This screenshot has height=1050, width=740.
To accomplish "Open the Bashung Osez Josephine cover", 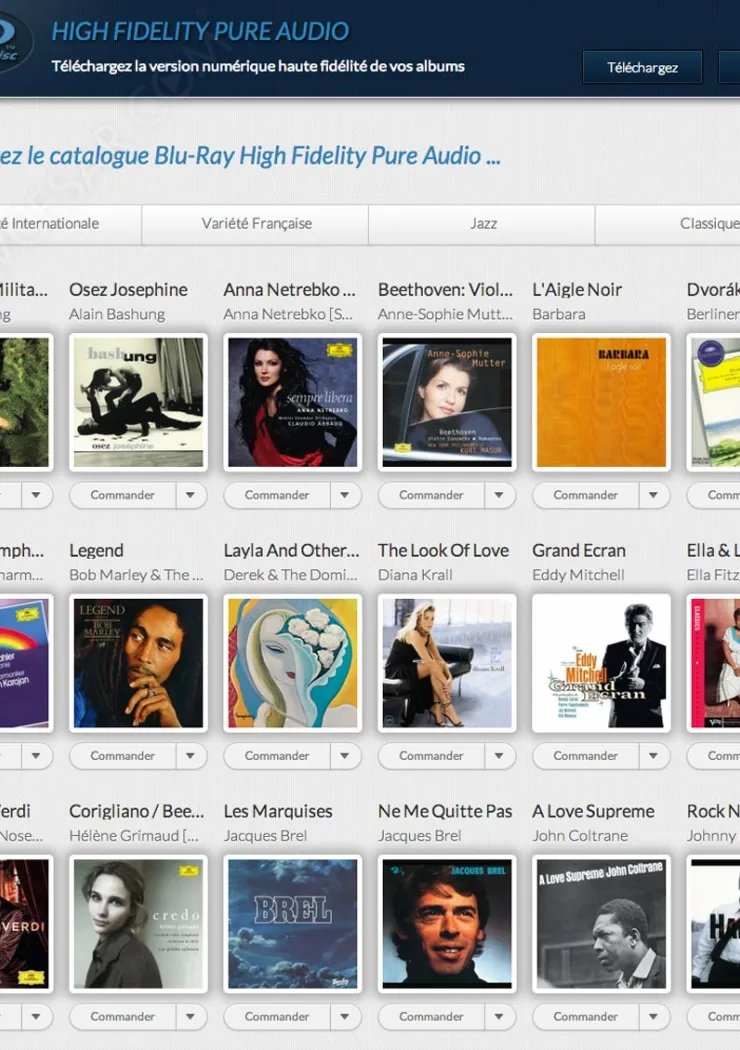I will coord(139,402).
